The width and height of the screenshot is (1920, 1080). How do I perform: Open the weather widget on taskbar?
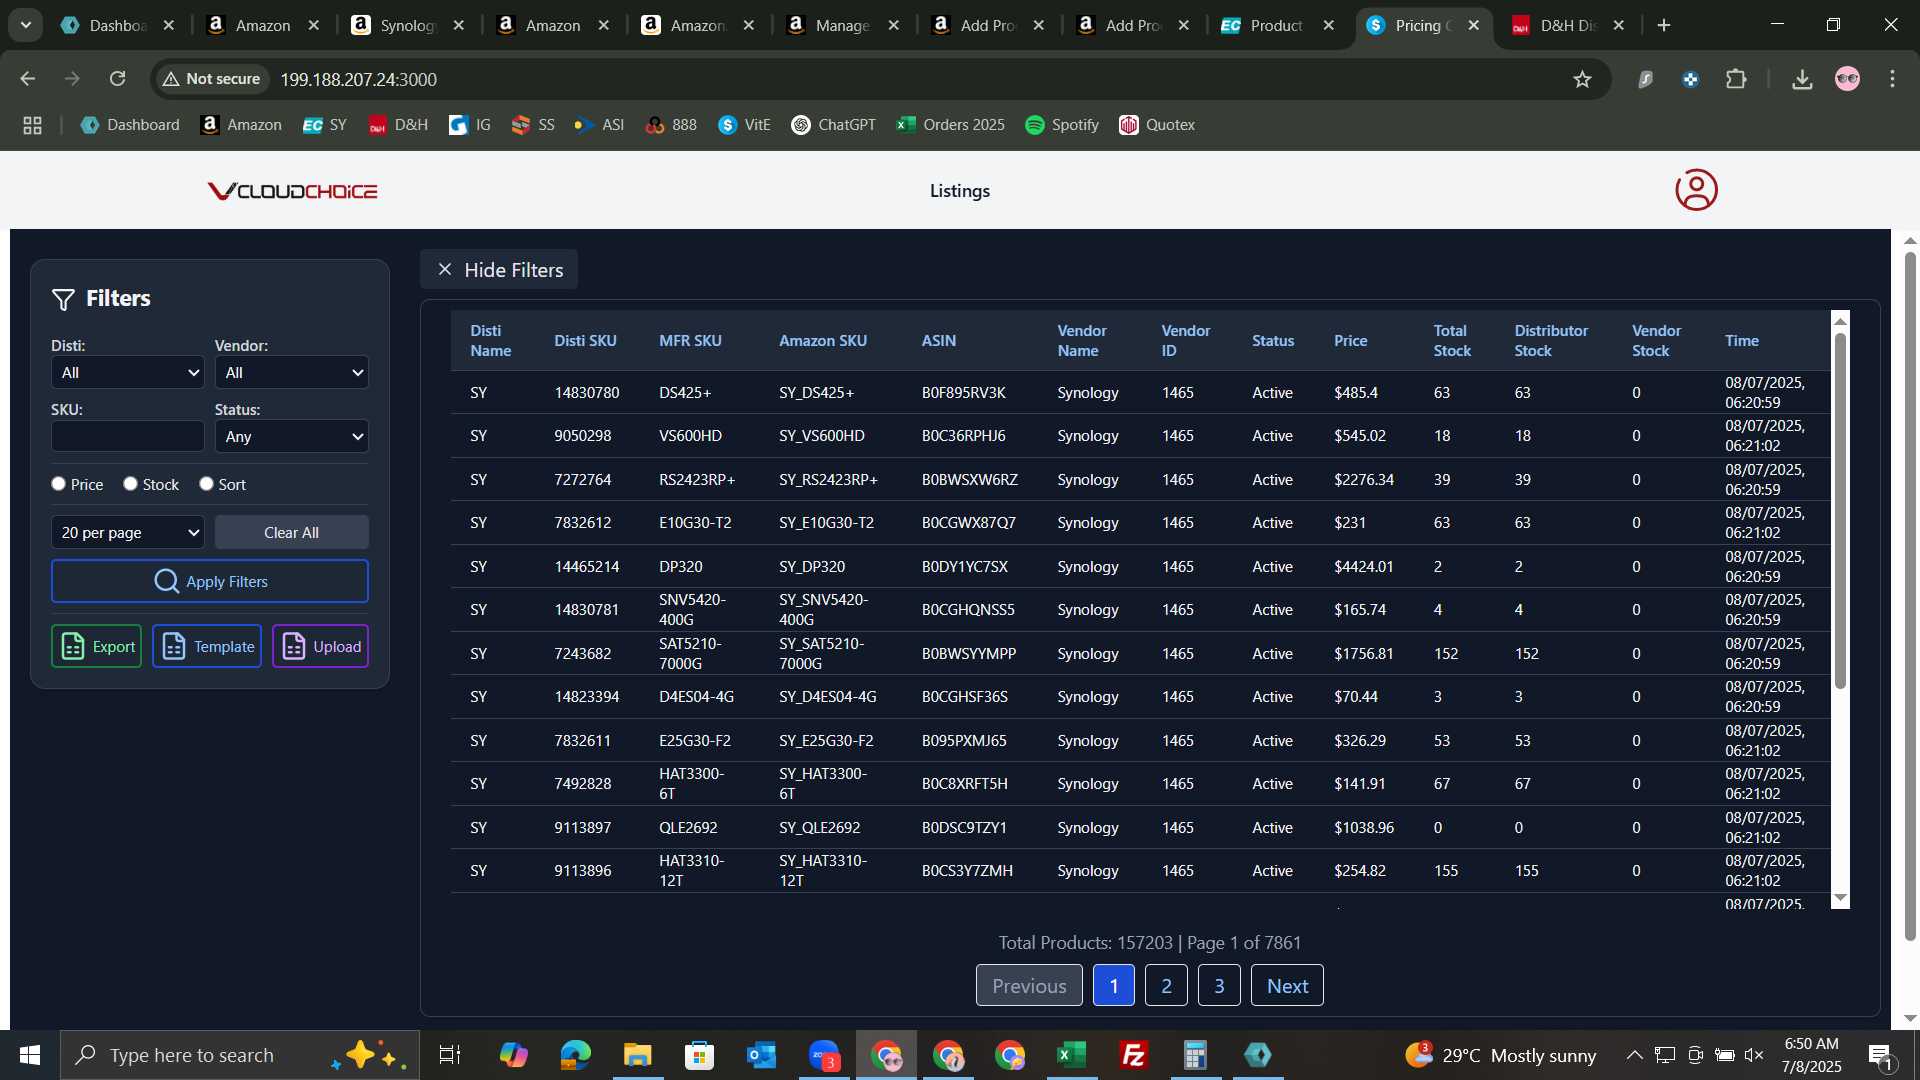click(1500, 1055)
